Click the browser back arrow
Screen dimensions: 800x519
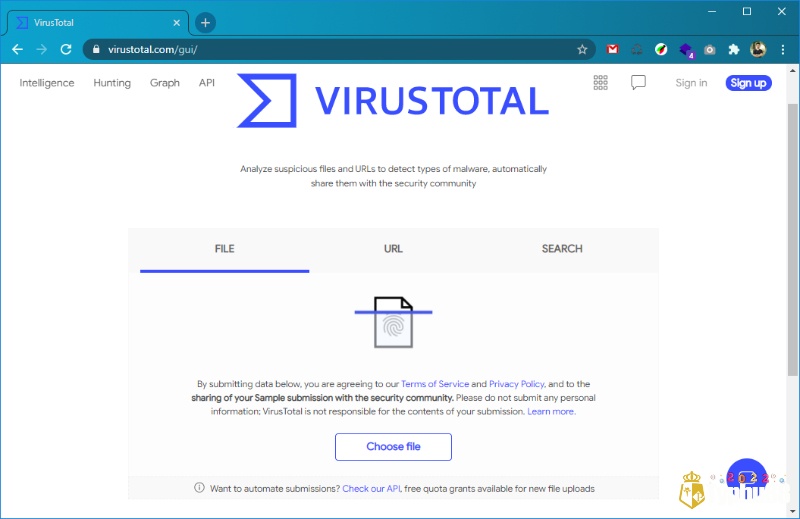tap(17, 50)
